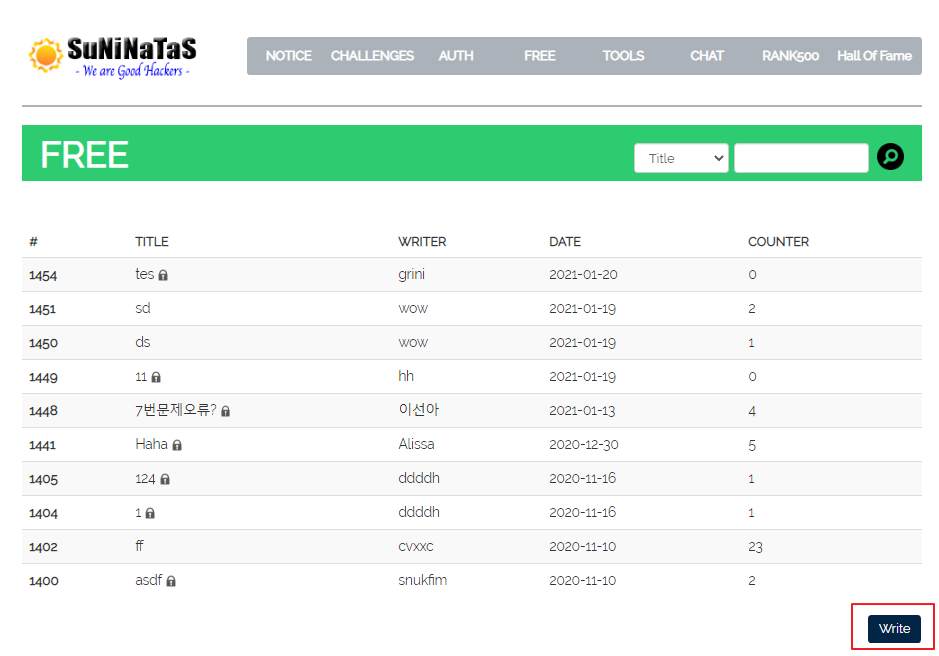Click the date 2021-01-13

582,411
